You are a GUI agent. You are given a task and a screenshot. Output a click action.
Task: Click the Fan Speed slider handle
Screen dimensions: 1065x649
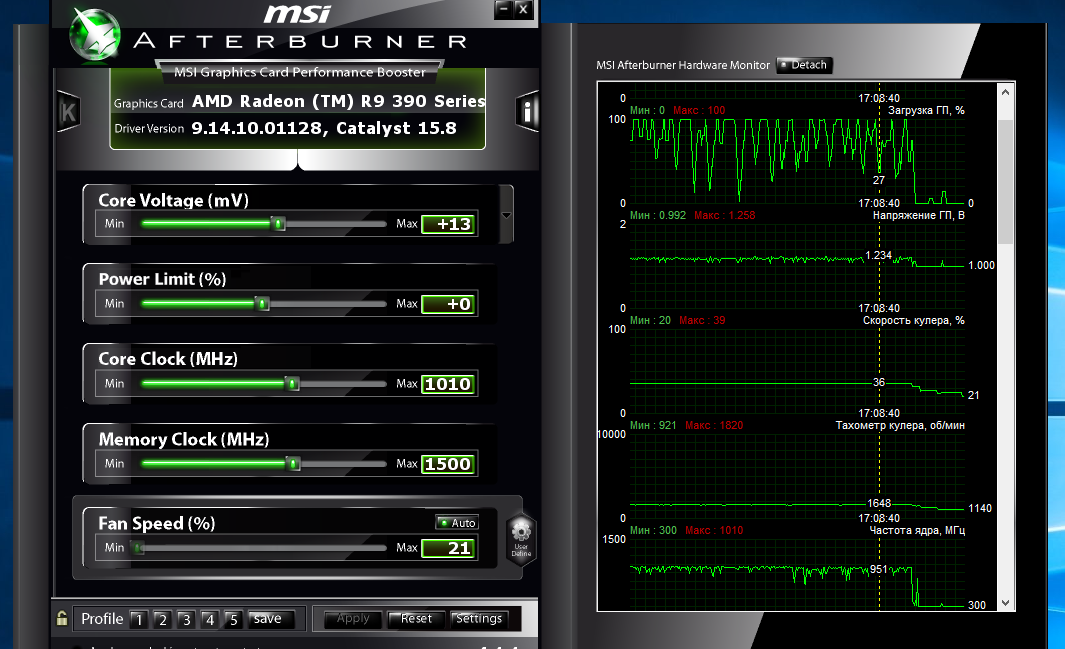[139, 547]
